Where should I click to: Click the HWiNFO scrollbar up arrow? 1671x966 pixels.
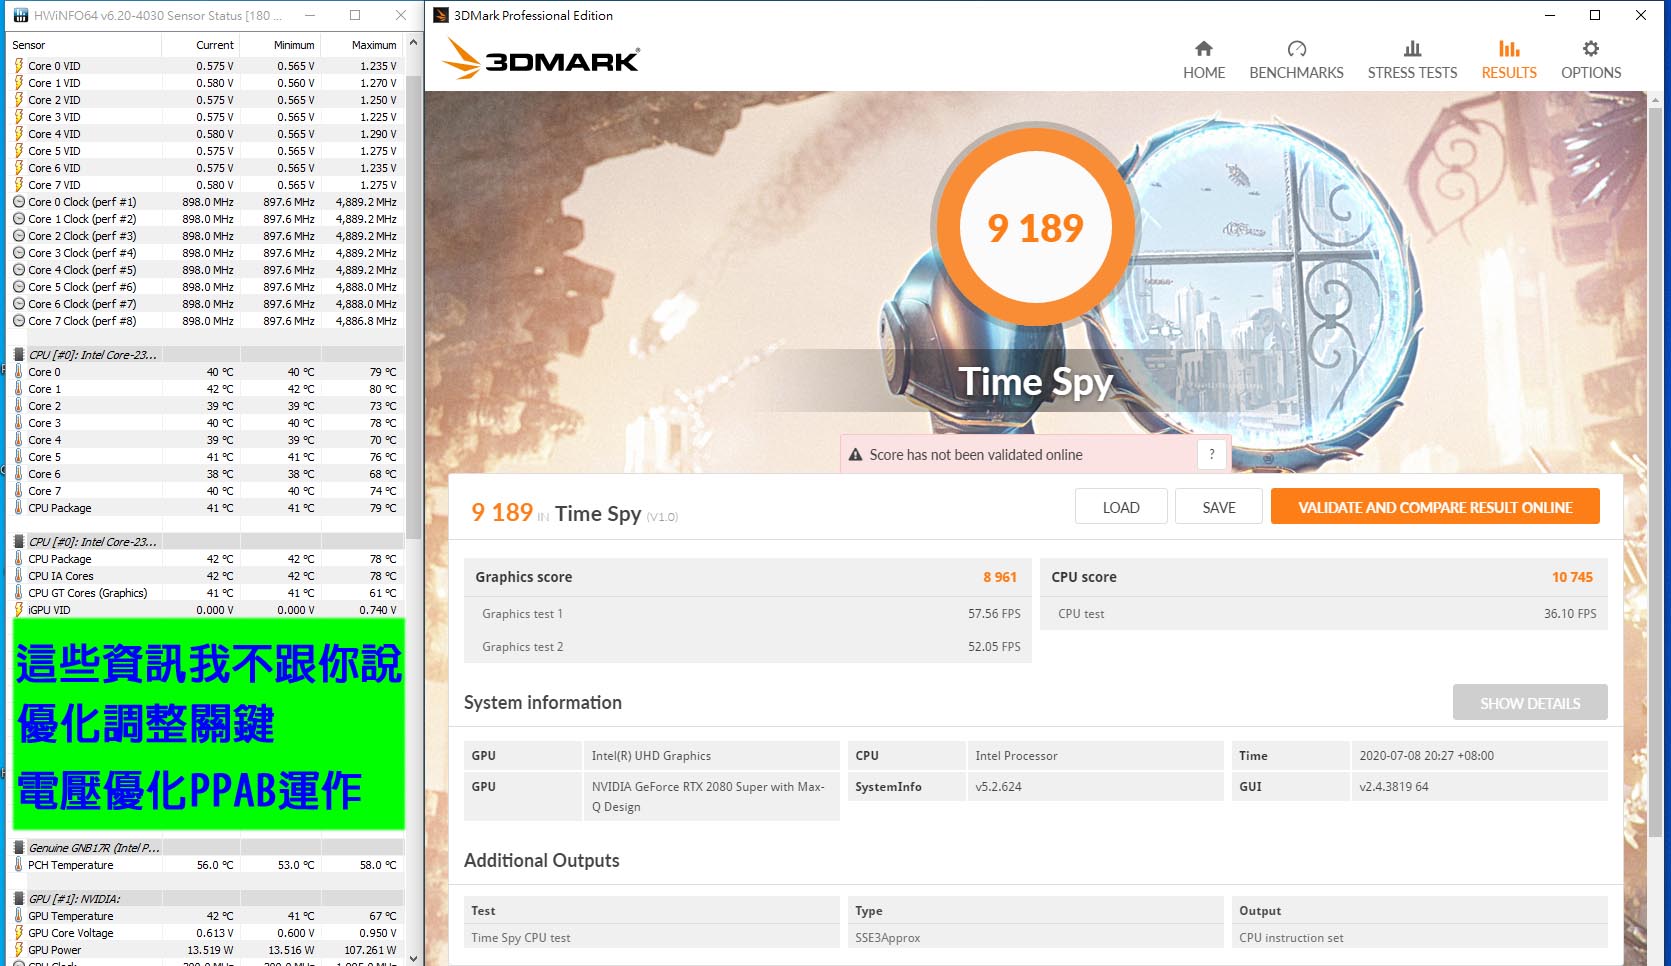pyautogui.click(x=413, y=44)
